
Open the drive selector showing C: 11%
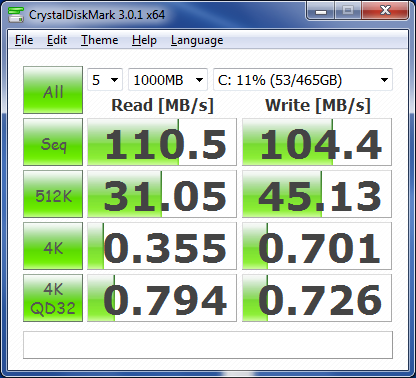point(303,80)
